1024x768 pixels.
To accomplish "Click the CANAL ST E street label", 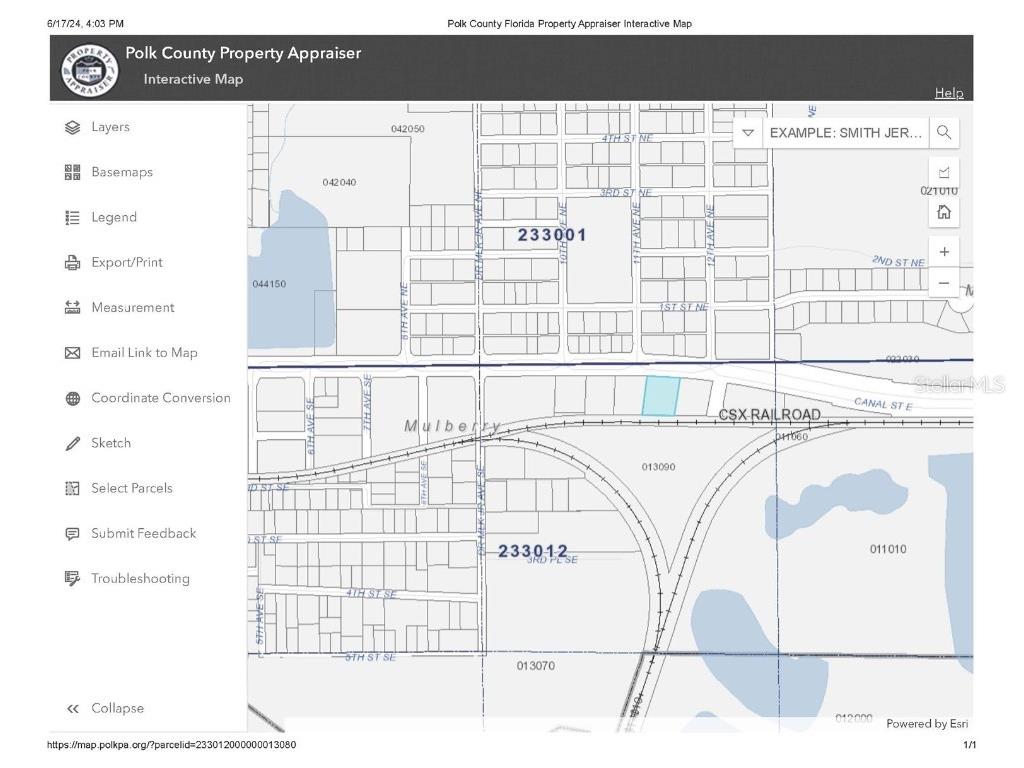I will pos(883,404).
